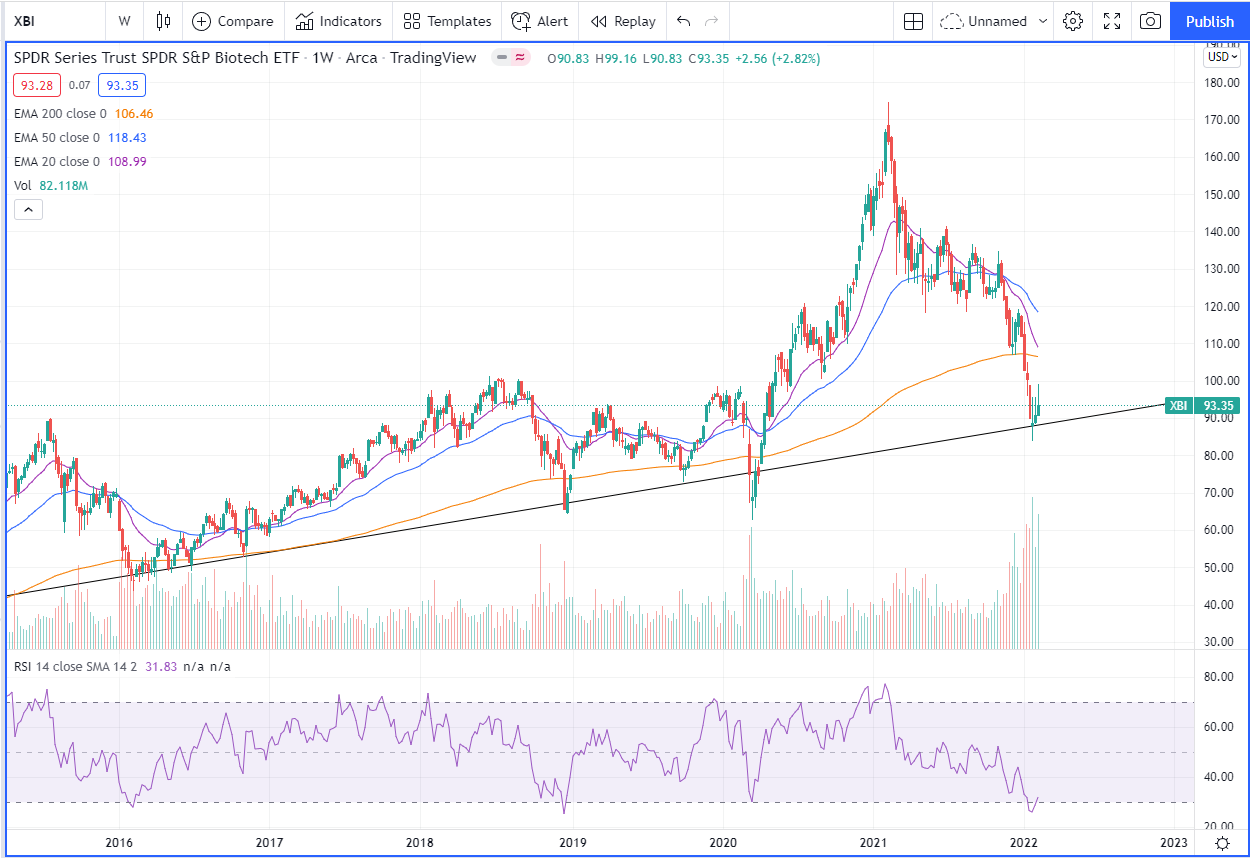The image size is (1250, 858).
Task: Click the 2023 label on time axis
Action: pyautogui.click(x=1172, y=842)
